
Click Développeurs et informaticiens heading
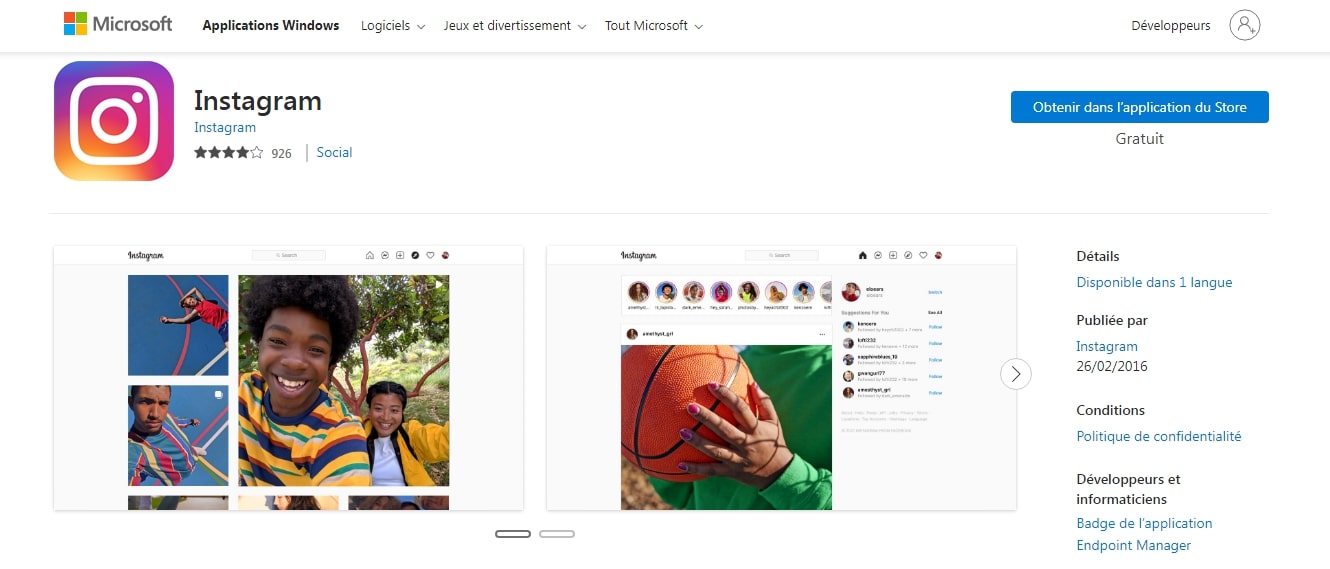[1129, 489]
